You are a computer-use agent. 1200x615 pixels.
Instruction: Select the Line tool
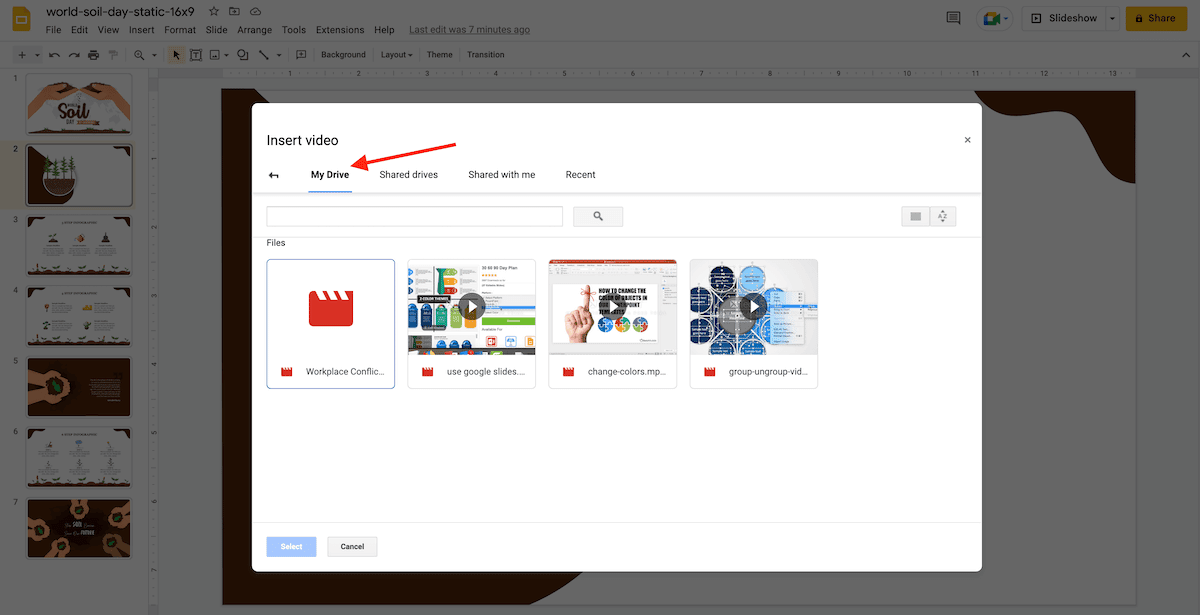[x=263, y=55]
